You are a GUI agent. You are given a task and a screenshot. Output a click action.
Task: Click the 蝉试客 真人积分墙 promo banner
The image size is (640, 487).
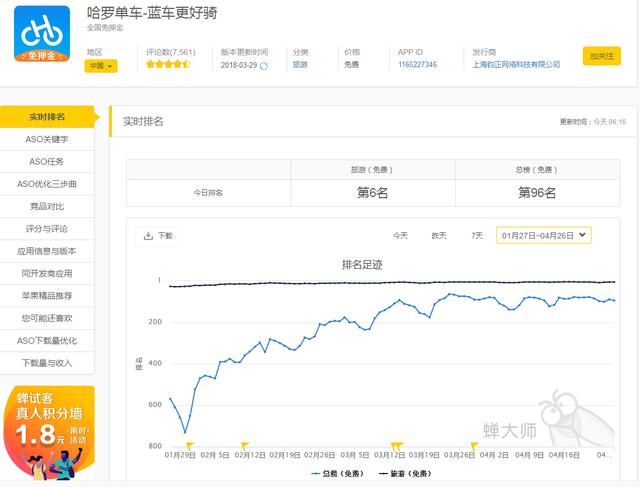click(x=49, y=433)
